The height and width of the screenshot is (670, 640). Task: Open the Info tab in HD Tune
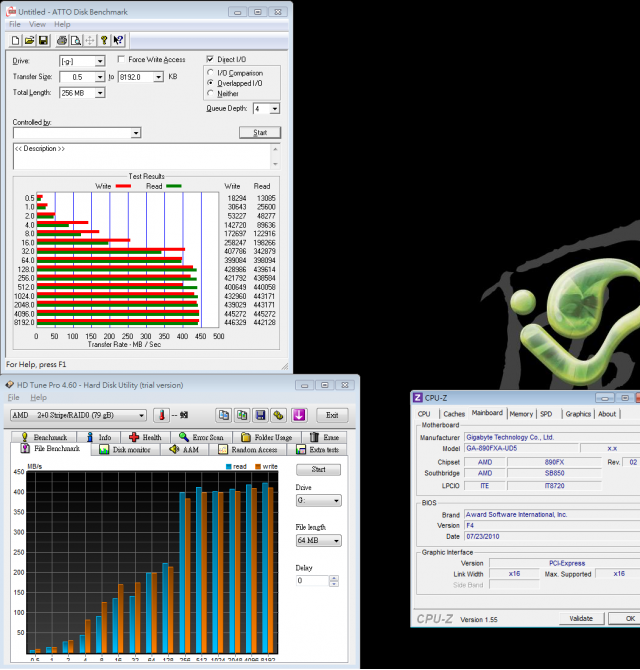pyautogui.click(x=99, y=437)
